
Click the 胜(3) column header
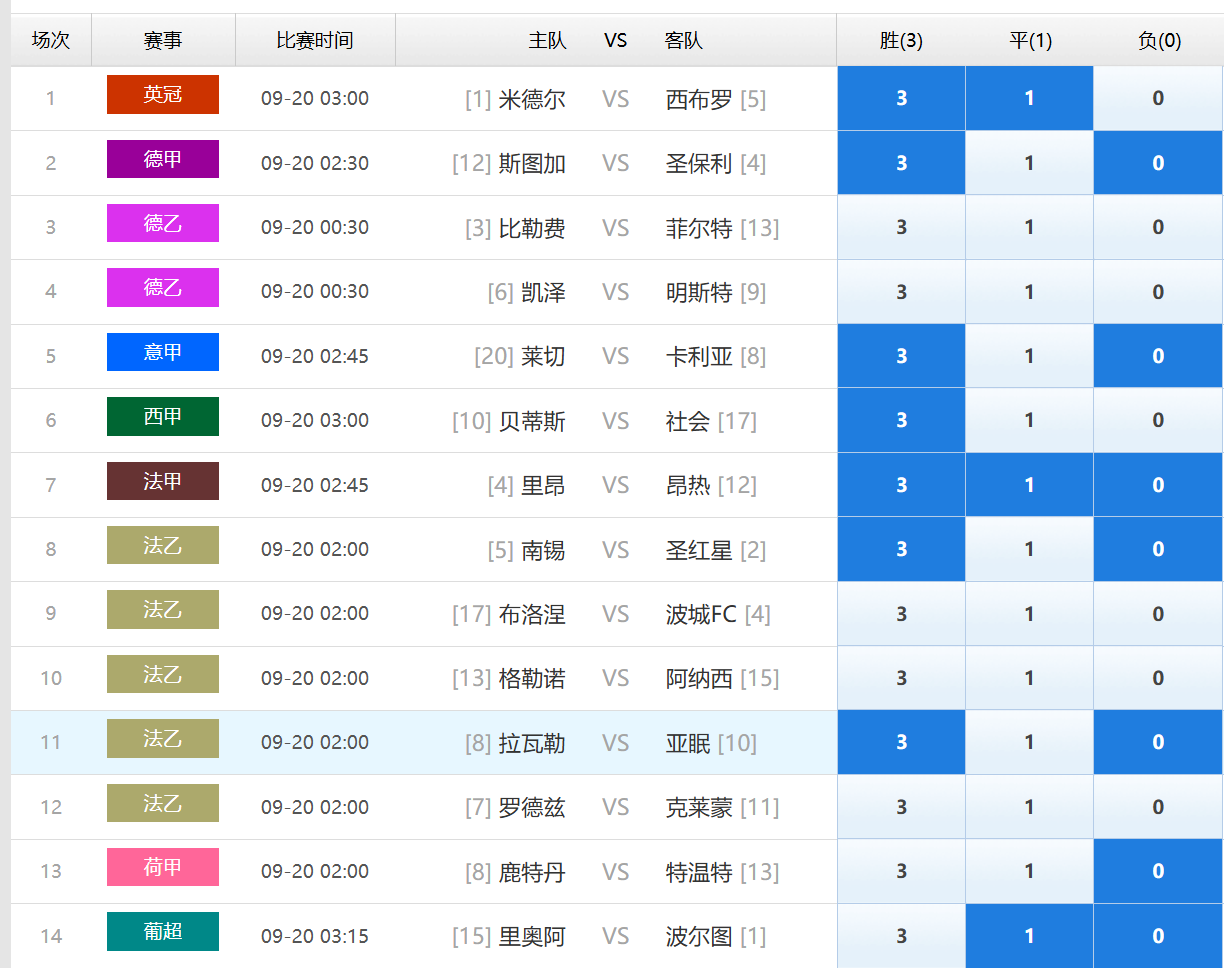pos(901,41)
